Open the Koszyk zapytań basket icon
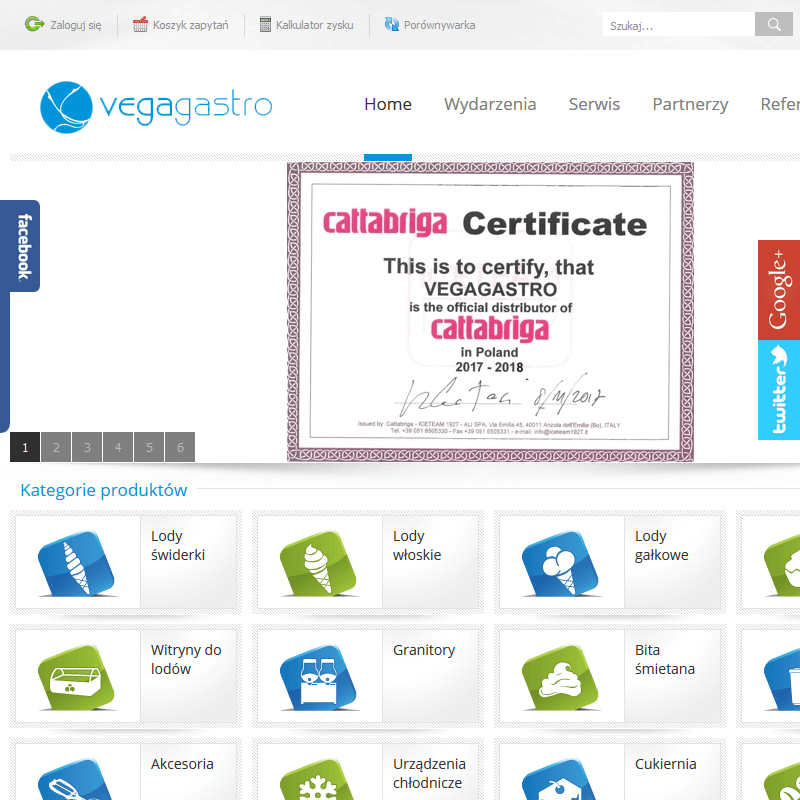Image resolution: width=800 pixels, height=800 pixels. click(x=140, y=24)
